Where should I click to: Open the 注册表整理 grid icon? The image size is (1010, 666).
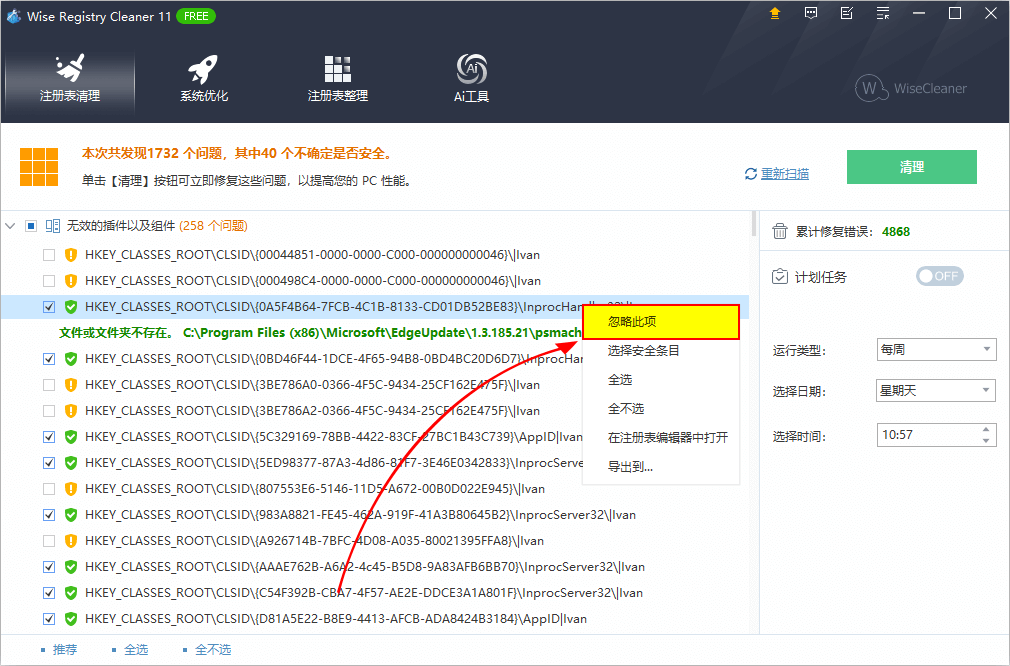click(338, 79)
